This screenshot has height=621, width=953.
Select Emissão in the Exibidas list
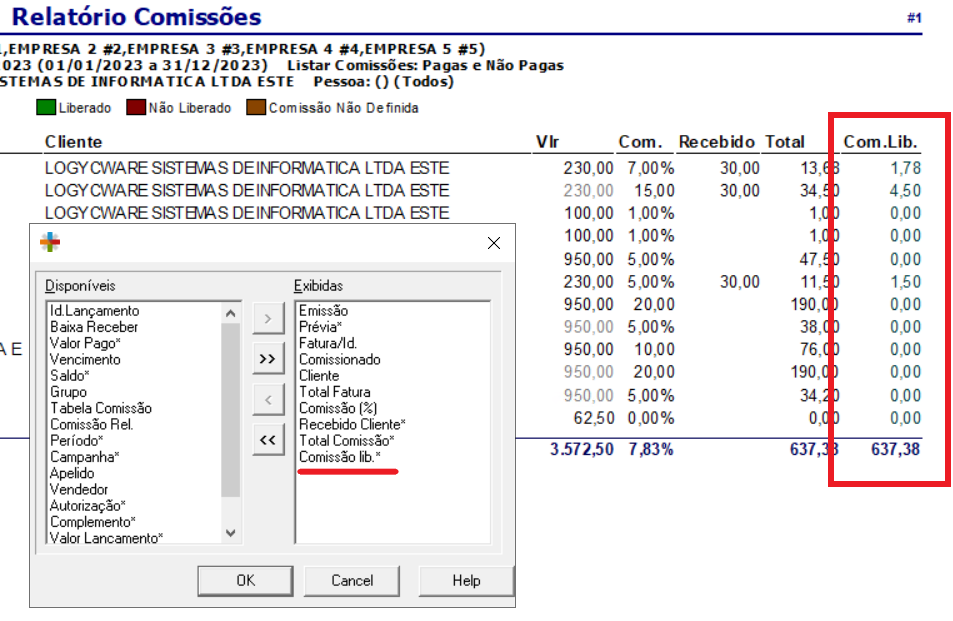coord(323,311)
